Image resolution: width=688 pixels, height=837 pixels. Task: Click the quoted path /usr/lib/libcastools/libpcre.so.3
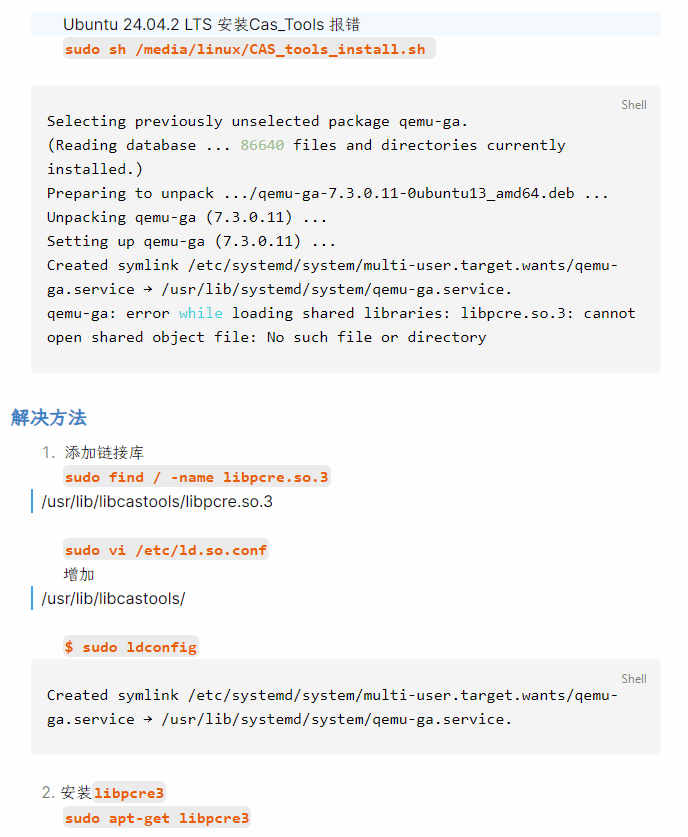(157, 501)
